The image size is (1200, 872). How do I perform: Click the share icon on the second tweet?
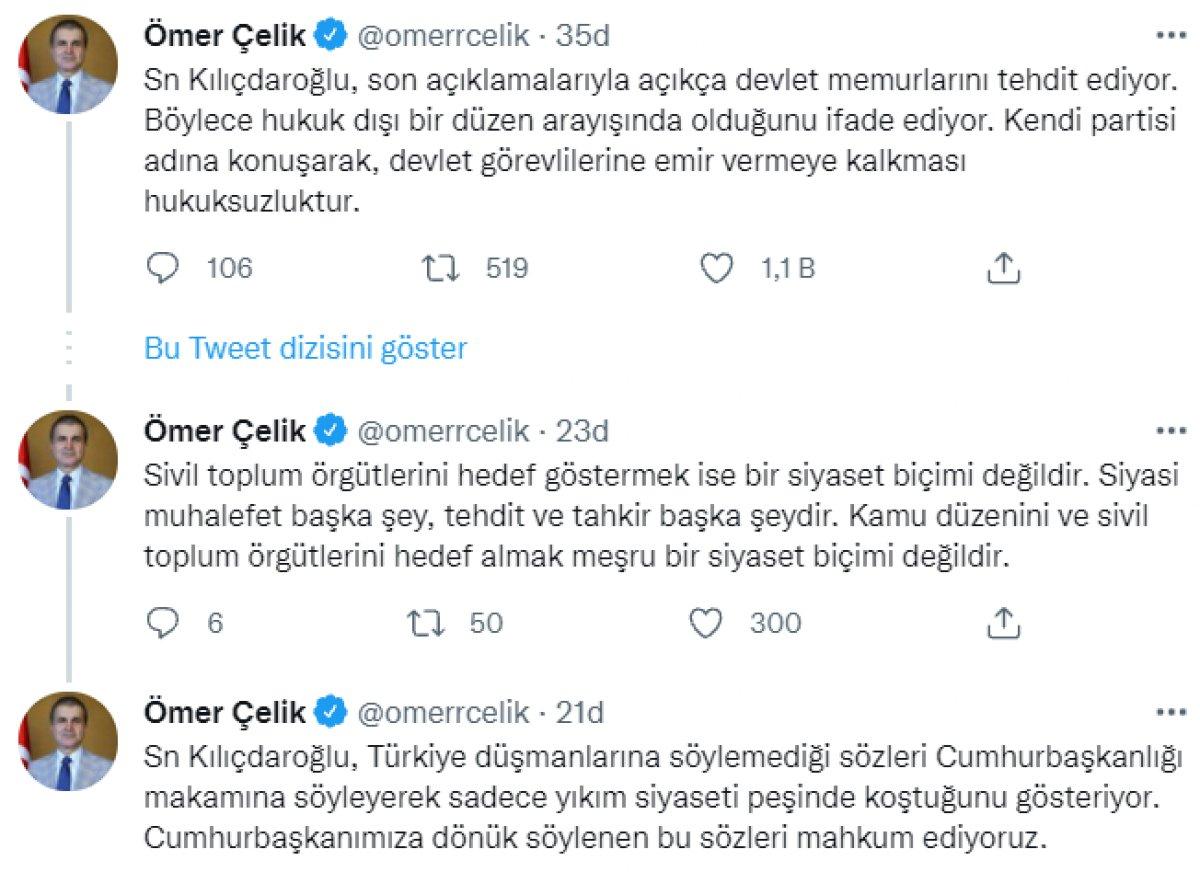tap(1000, 622)
